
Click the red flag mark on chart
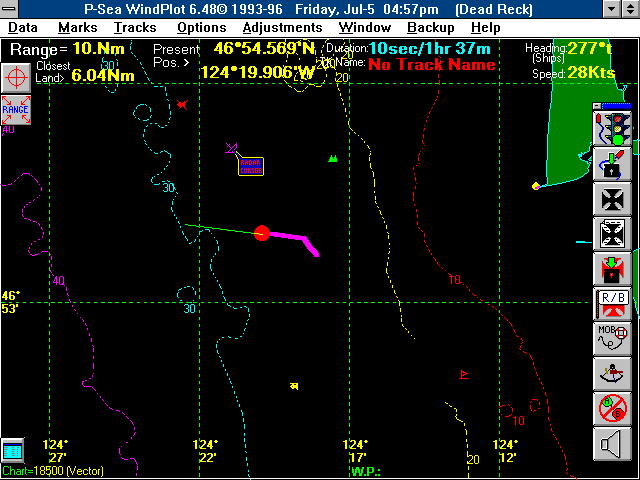click(x=464, y=374)
